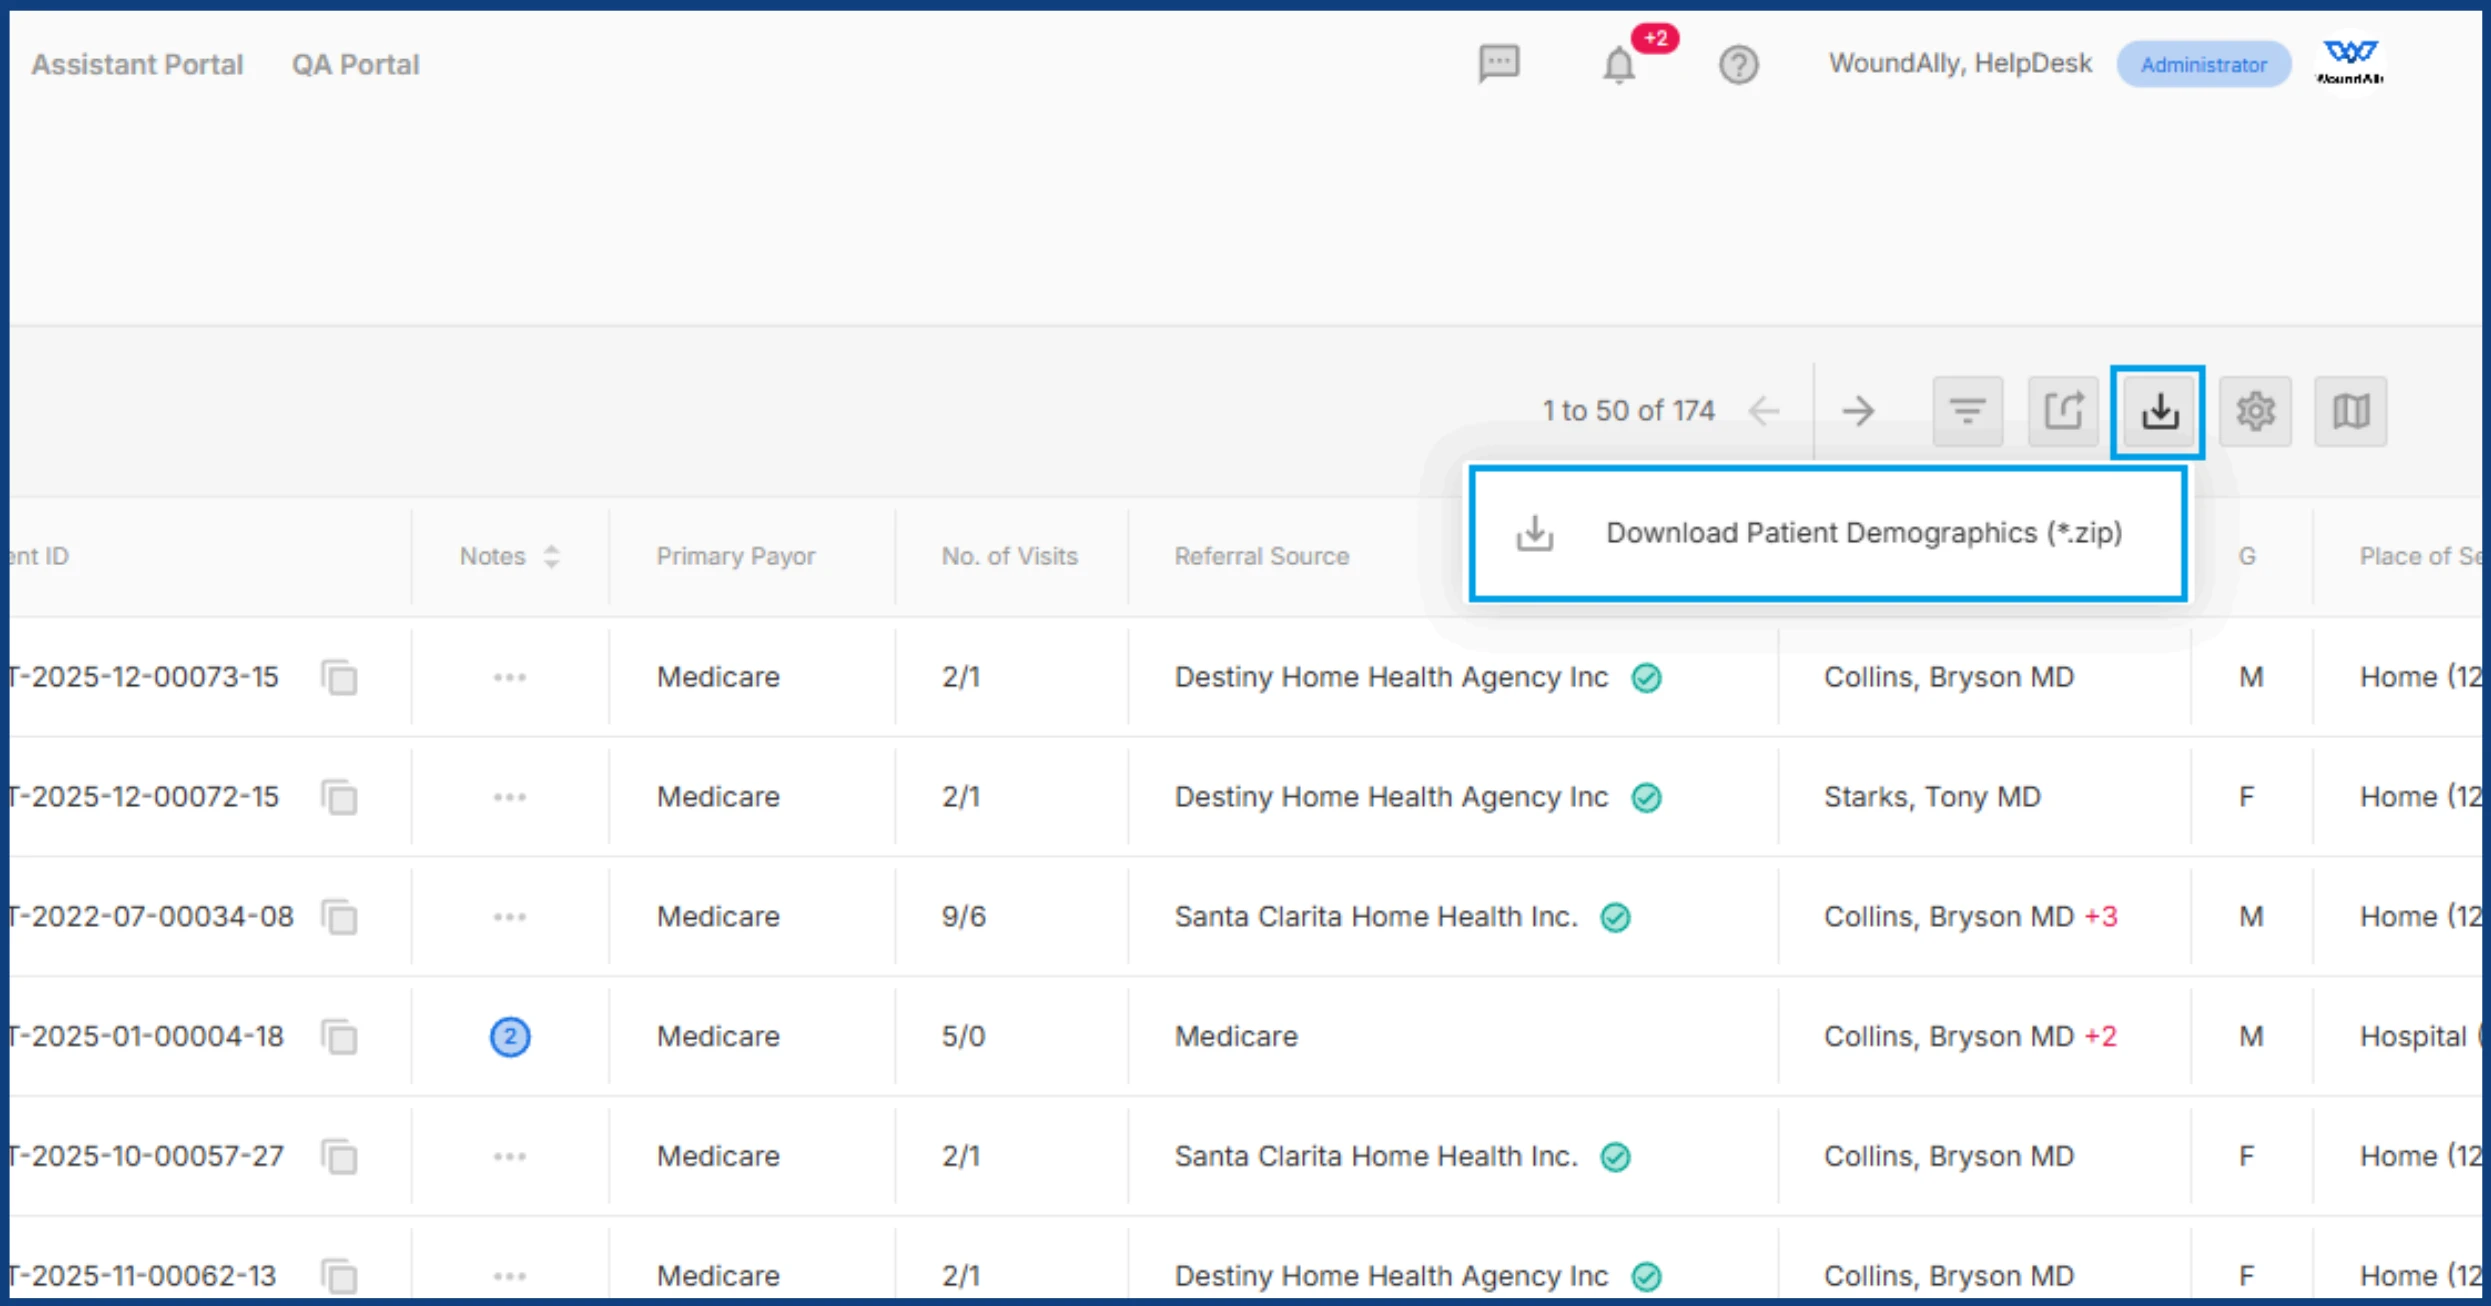Open the notes badge showing 2
This screenshot has height=1306, width=2491.
click(509, 1037)
